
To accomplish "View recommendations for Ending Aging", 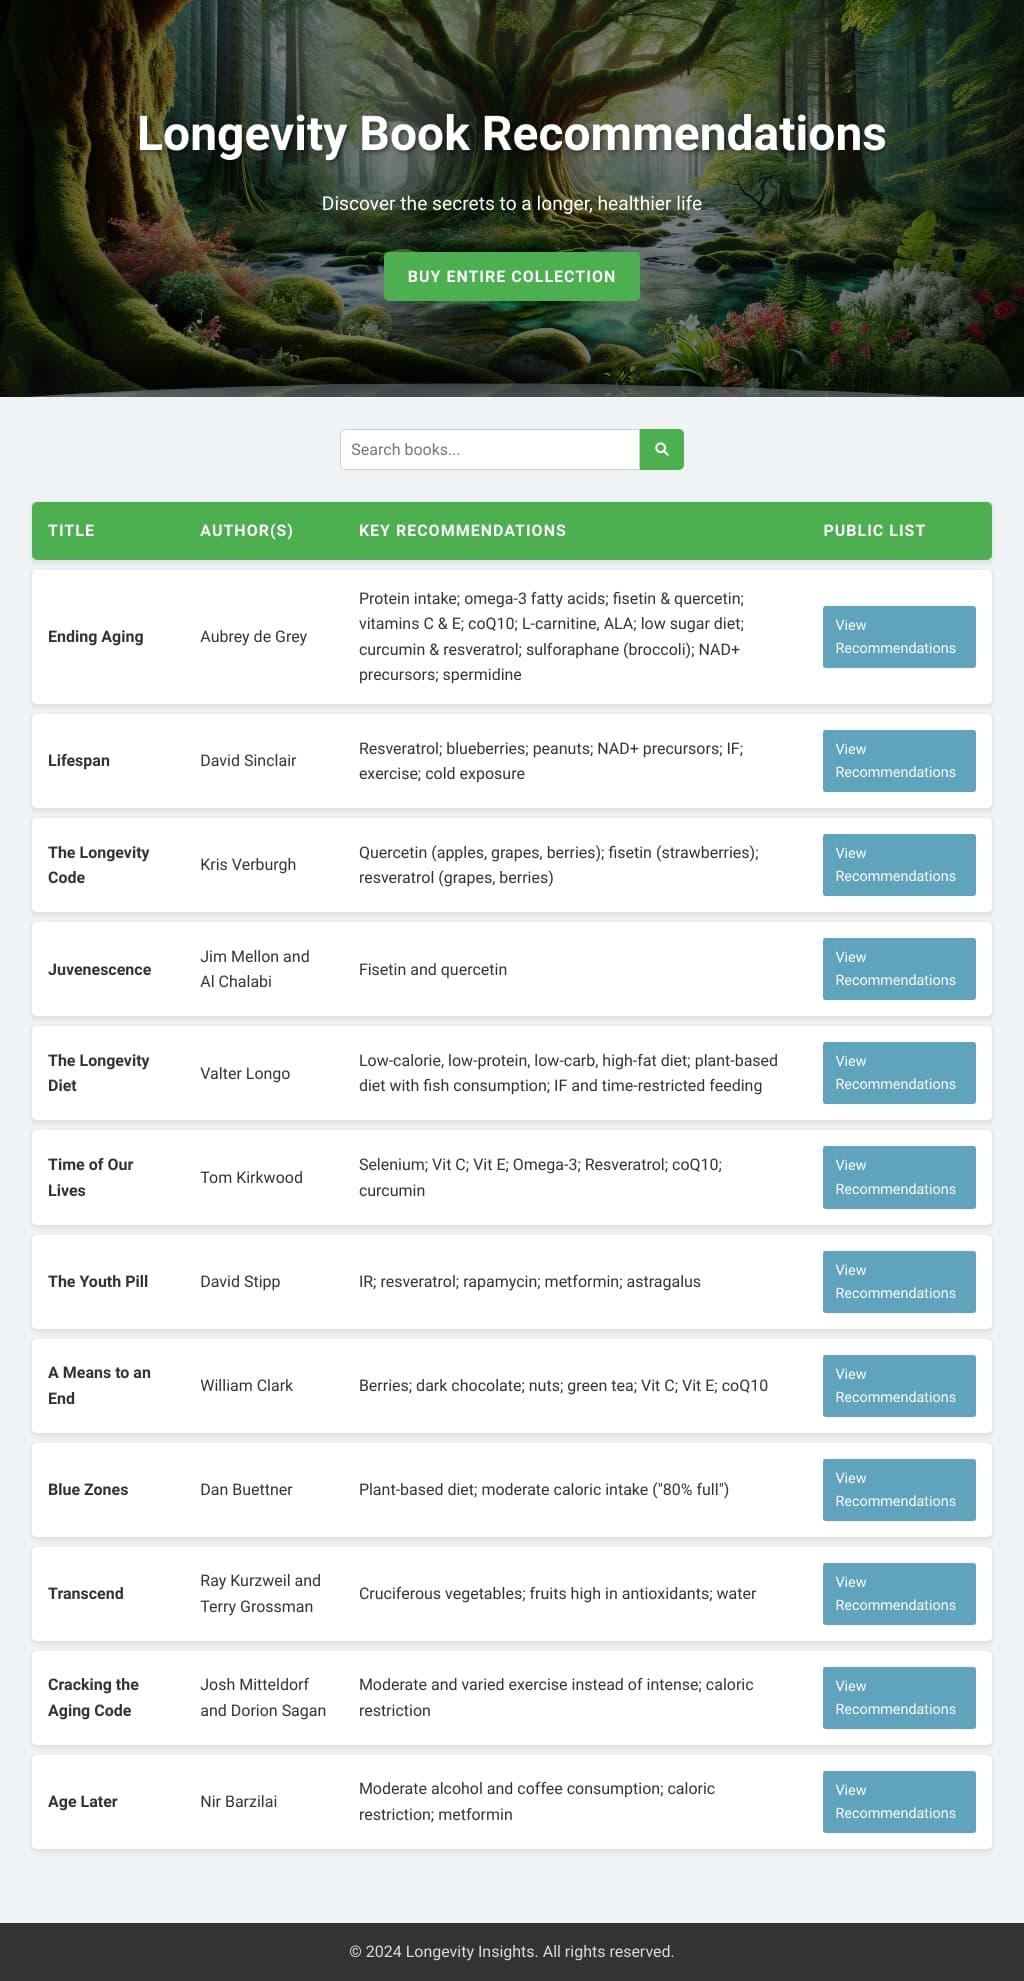I will [x=898, y=636].
